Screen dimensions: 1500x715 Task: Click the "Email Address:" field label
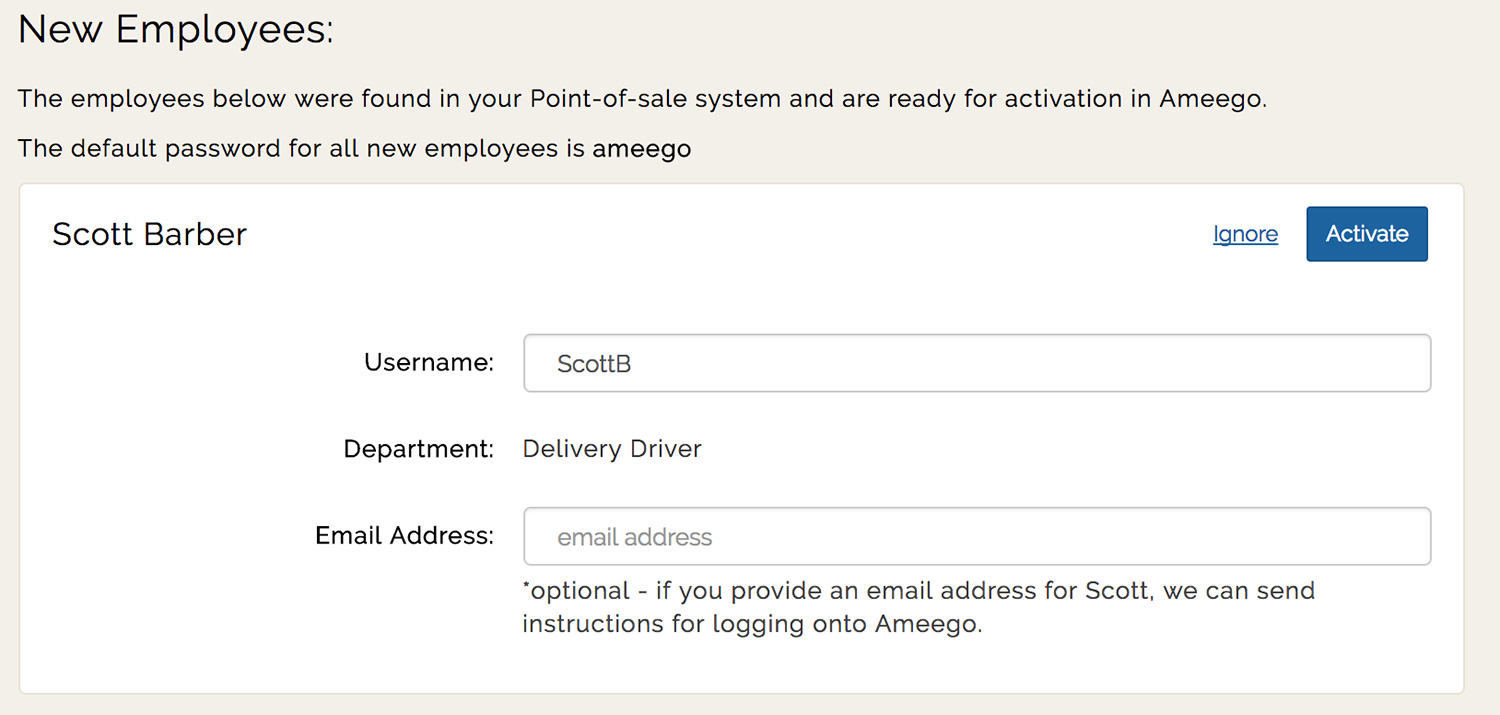click(x=404, y=536)
